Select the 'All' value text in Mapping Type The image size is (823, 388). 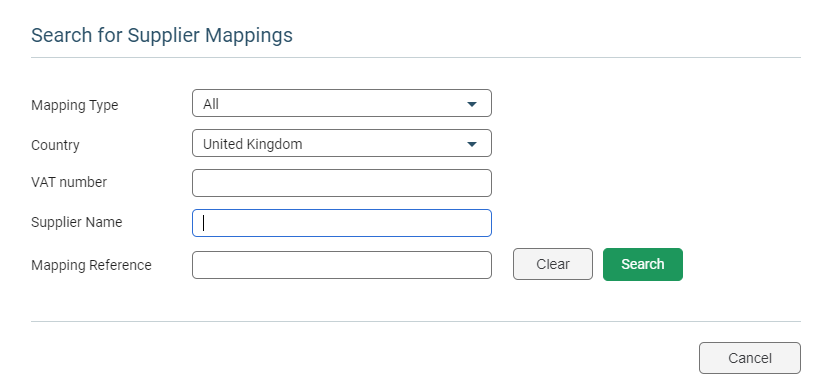pos(210,104)
